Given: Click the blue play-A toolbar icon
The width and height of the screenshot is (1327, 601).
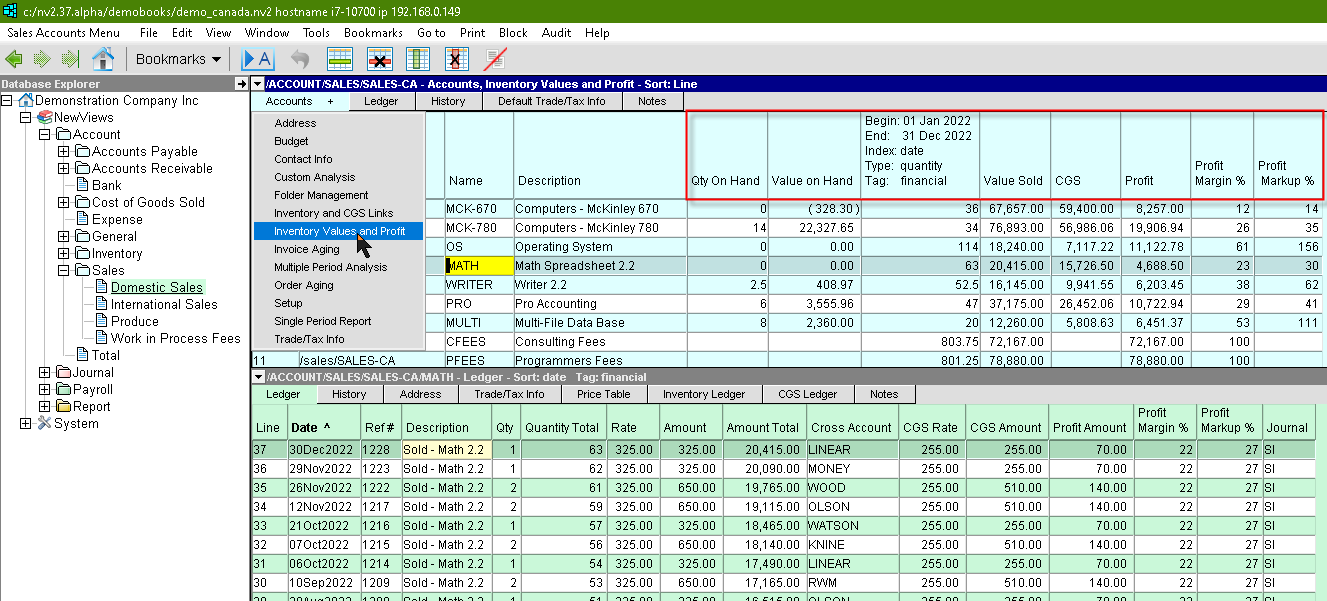Looking at the screenshot, I should point(258,59).
